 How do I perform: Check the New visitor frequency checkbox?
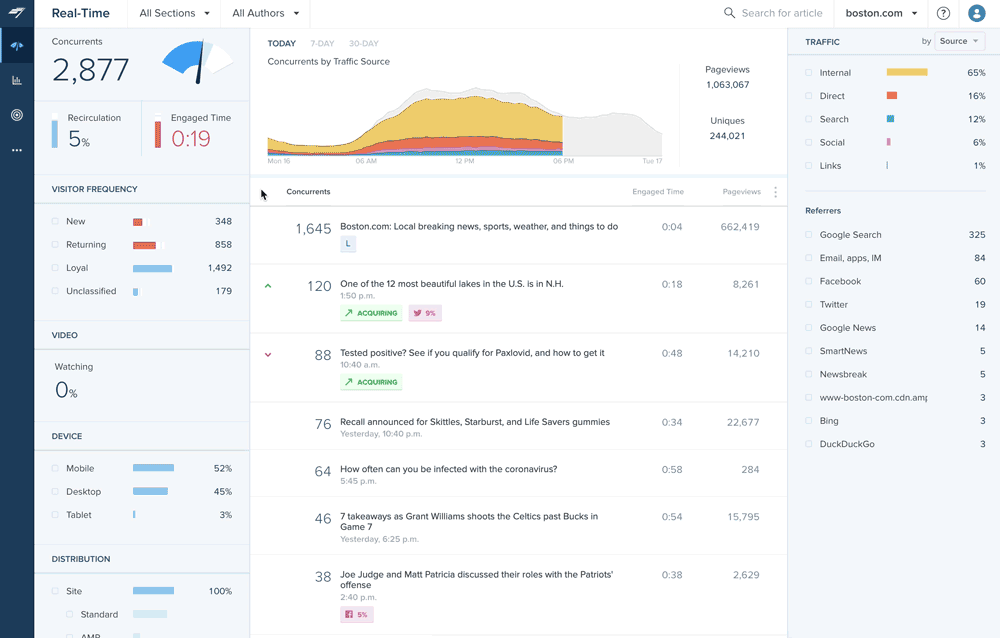55,221
